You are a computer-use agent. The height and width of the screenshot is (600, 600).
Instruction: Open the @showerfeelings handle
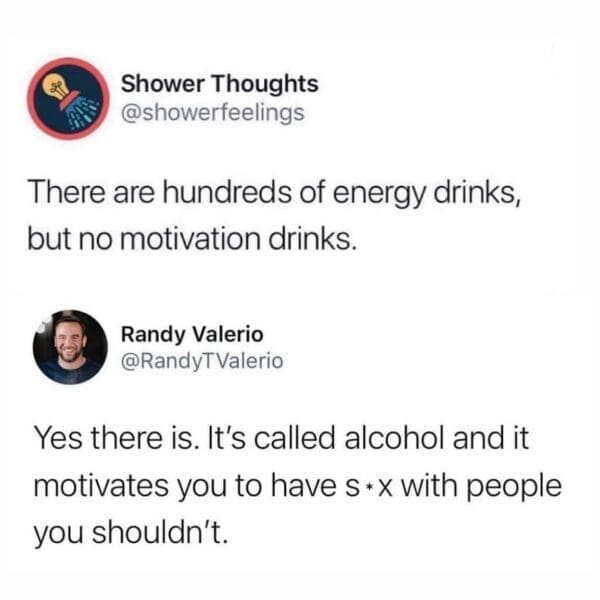point(213,113)
